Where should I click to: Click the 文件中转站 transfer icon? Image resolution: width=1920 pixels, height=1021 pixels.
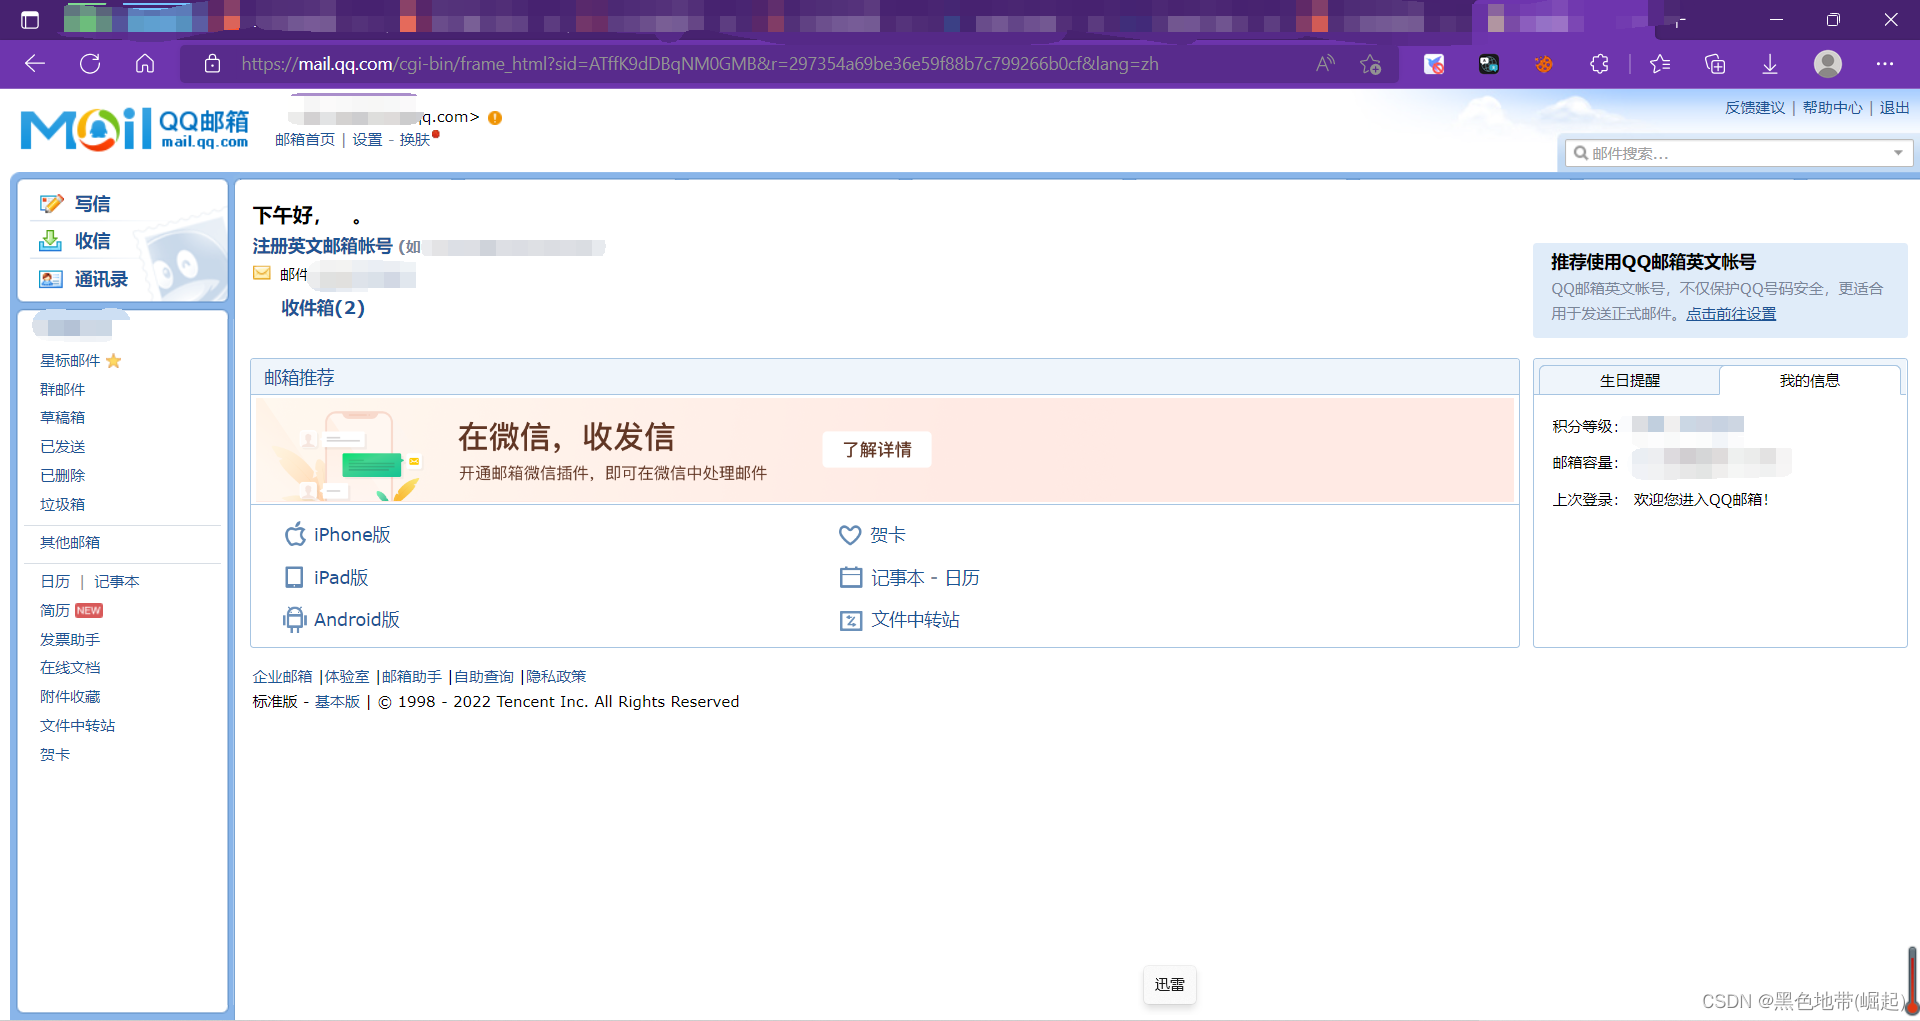coord(850,621)
